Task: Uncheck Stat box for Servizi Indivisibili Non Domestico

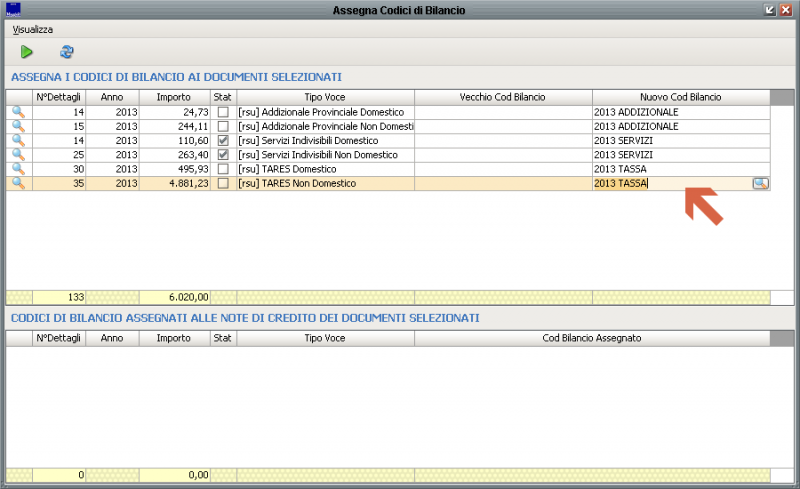Action: coord(223,155)
